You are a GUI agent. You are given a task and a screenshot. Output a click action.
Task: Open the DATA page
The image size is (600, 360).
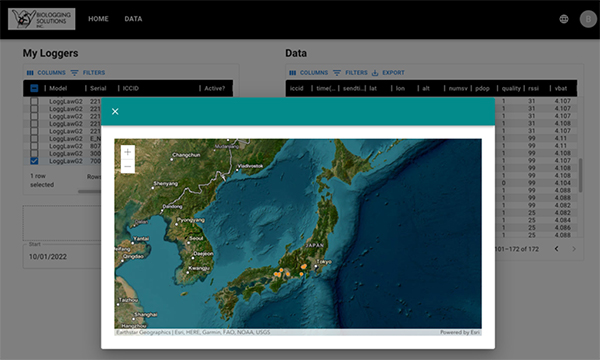click(133, 19)
